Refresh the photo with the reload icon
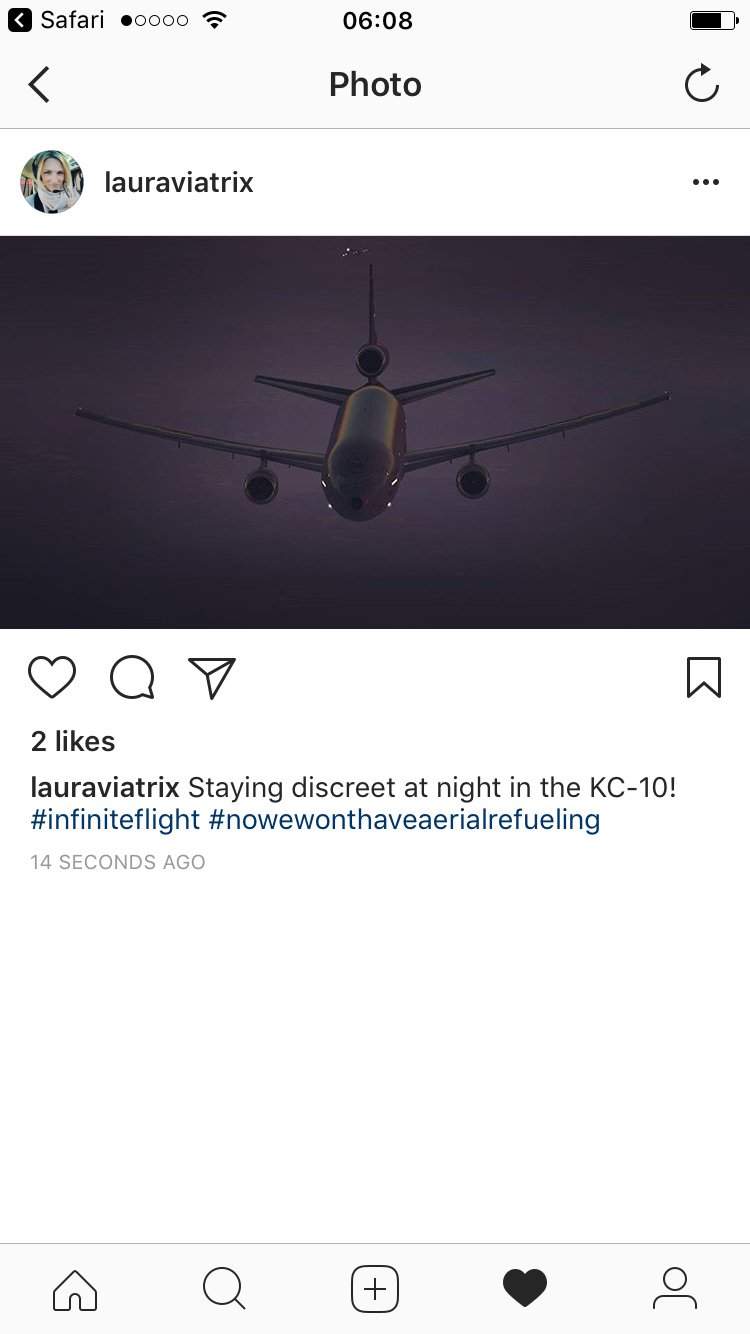Image resolution: width=750 pixels, height=1334 pixels. pyautogui.click(x=702, y=84)
